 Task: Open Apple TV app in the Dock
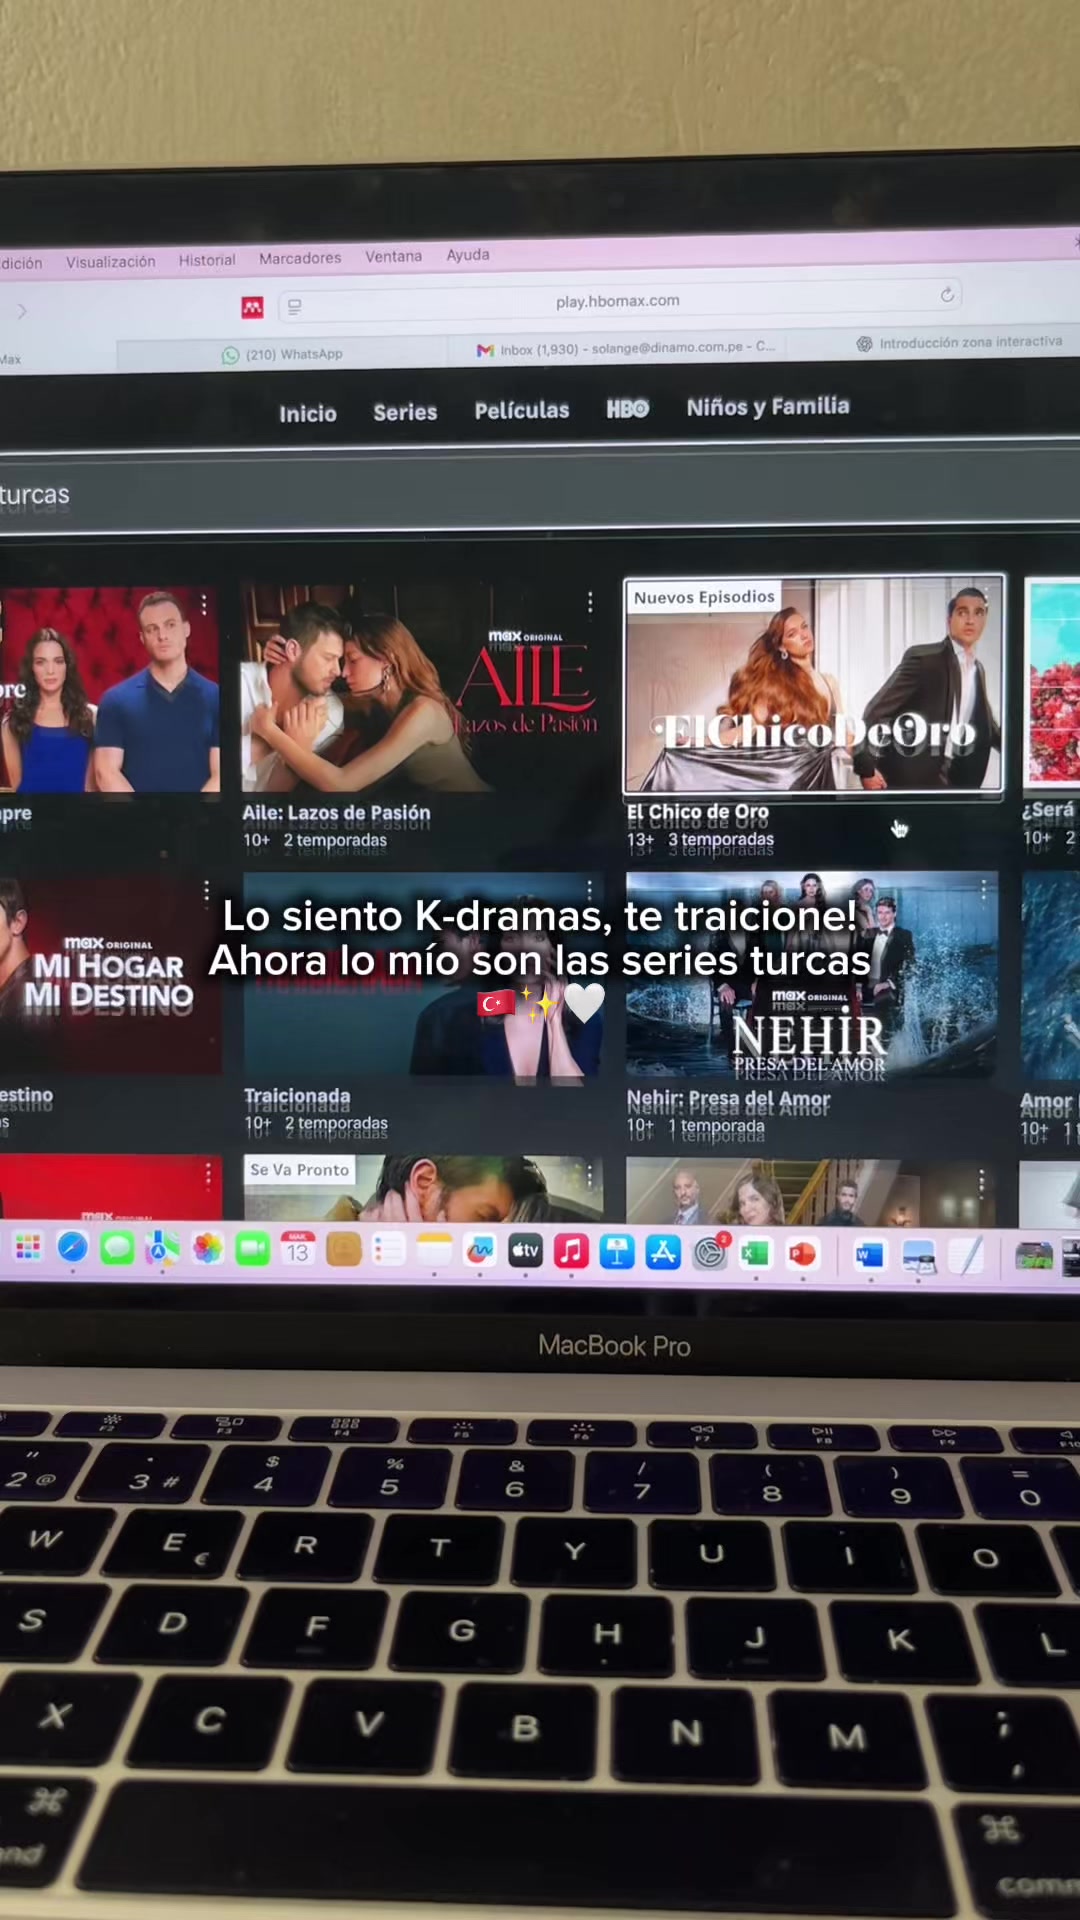(525, 1250)
